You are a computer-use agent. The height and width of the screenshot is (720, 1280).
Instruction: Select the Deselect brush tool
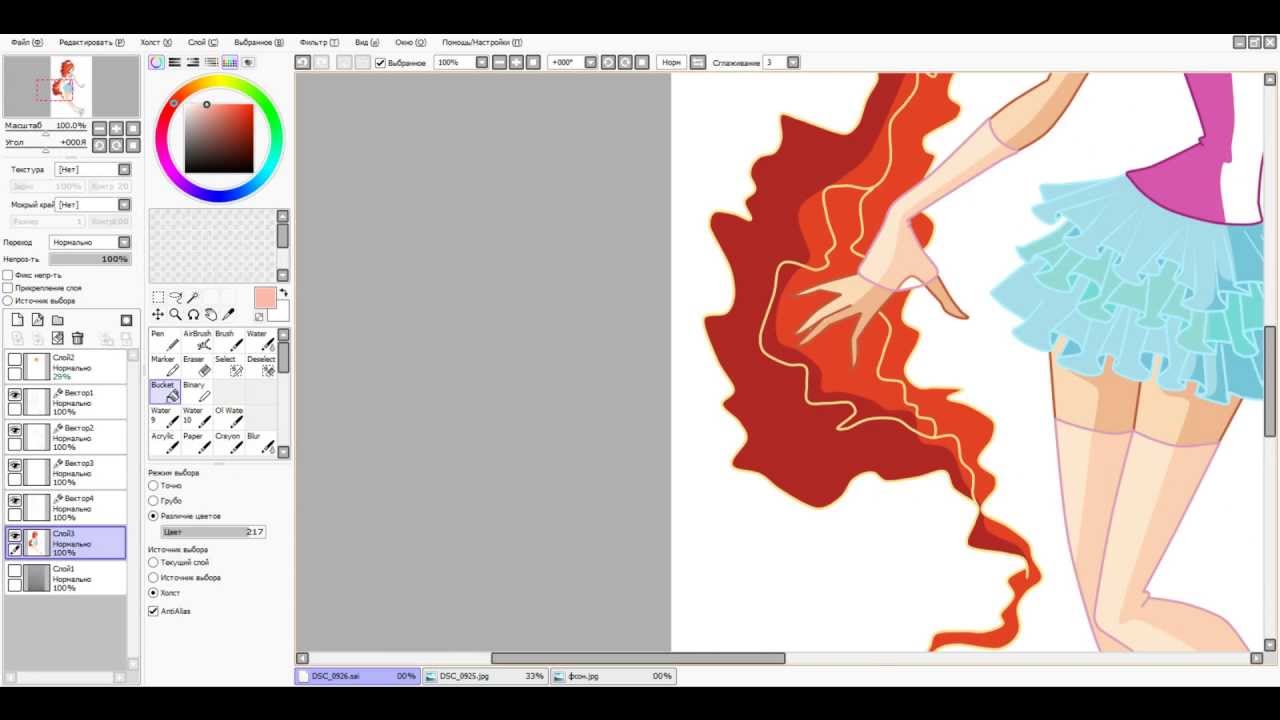tap(261, 365)
